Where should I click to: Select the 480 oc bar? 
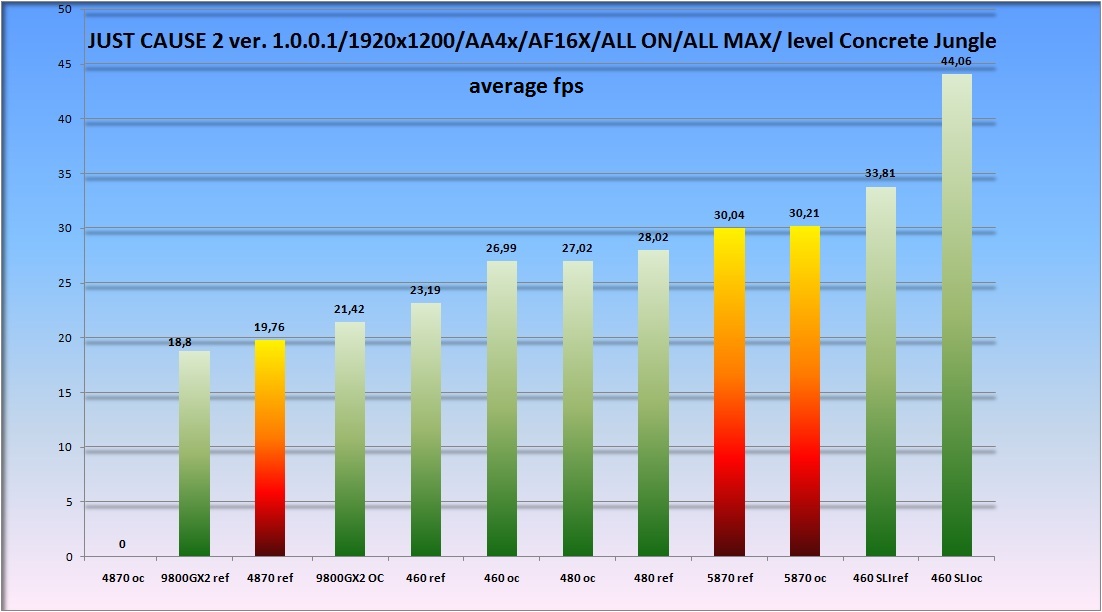[x=578, y=409]
